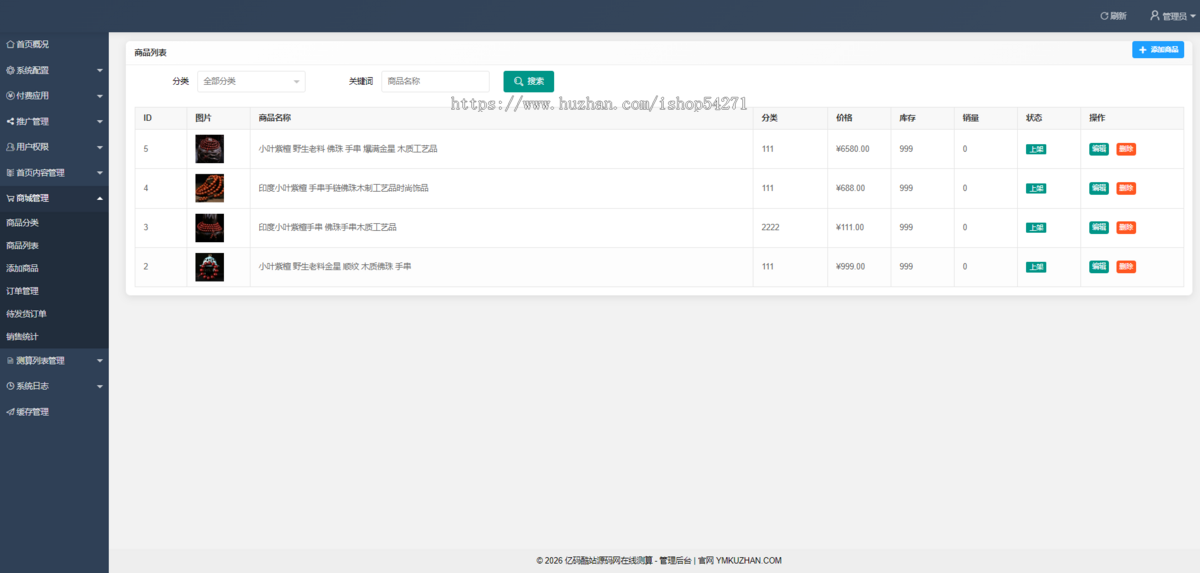This screenshot has height=573, width=1200.
Task: Click the cart icon beside 商城管理
Action: (x=10, y=198)
